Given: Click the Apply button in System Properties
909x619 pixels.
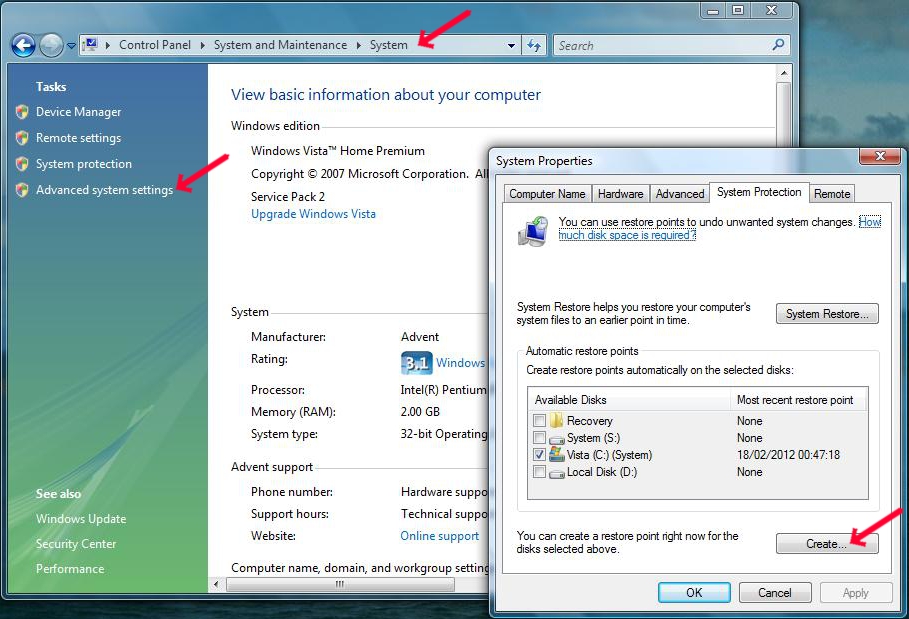Looking at the screenshot, I should pos(856,592).
